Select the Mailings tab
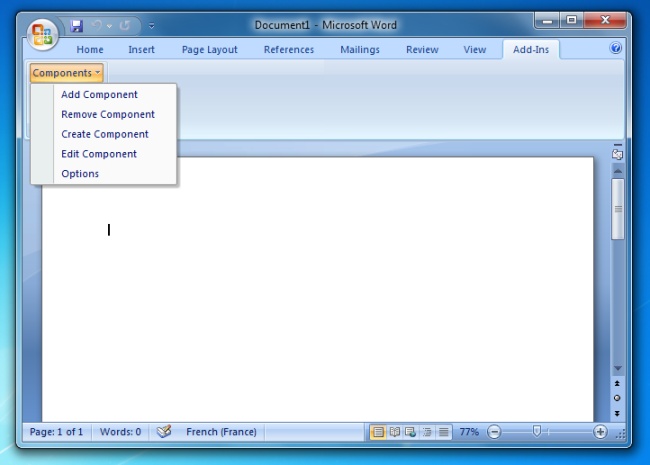 tap(360, 50)
